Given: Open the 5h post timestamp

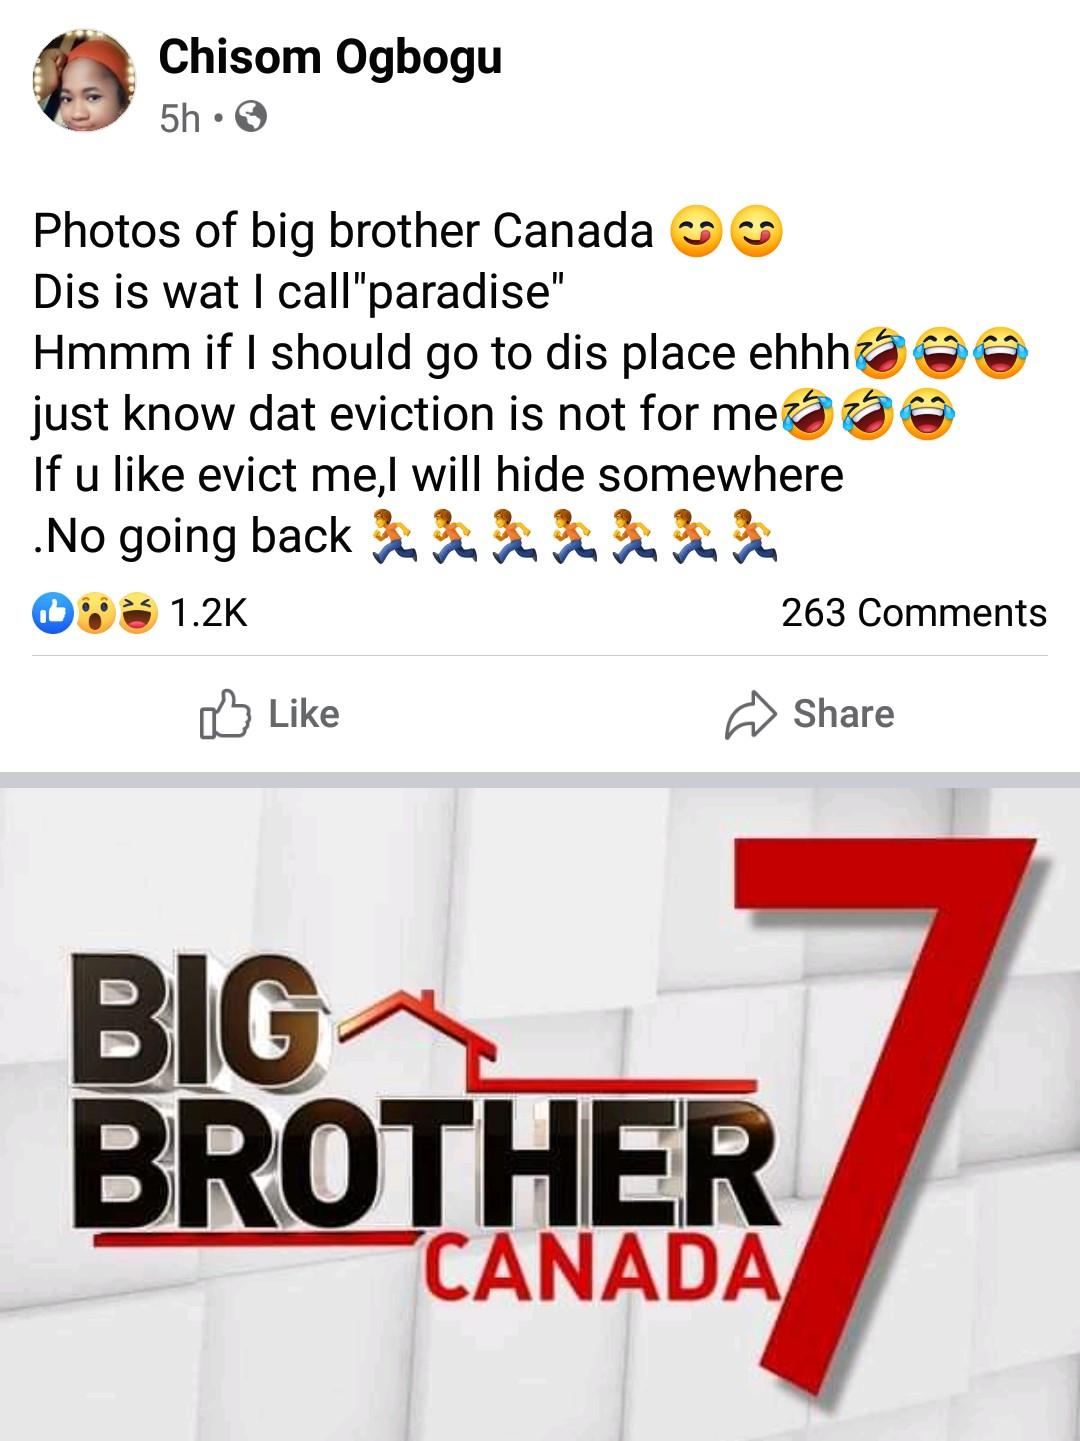Looking at the screenshot, I should [180, 119].
